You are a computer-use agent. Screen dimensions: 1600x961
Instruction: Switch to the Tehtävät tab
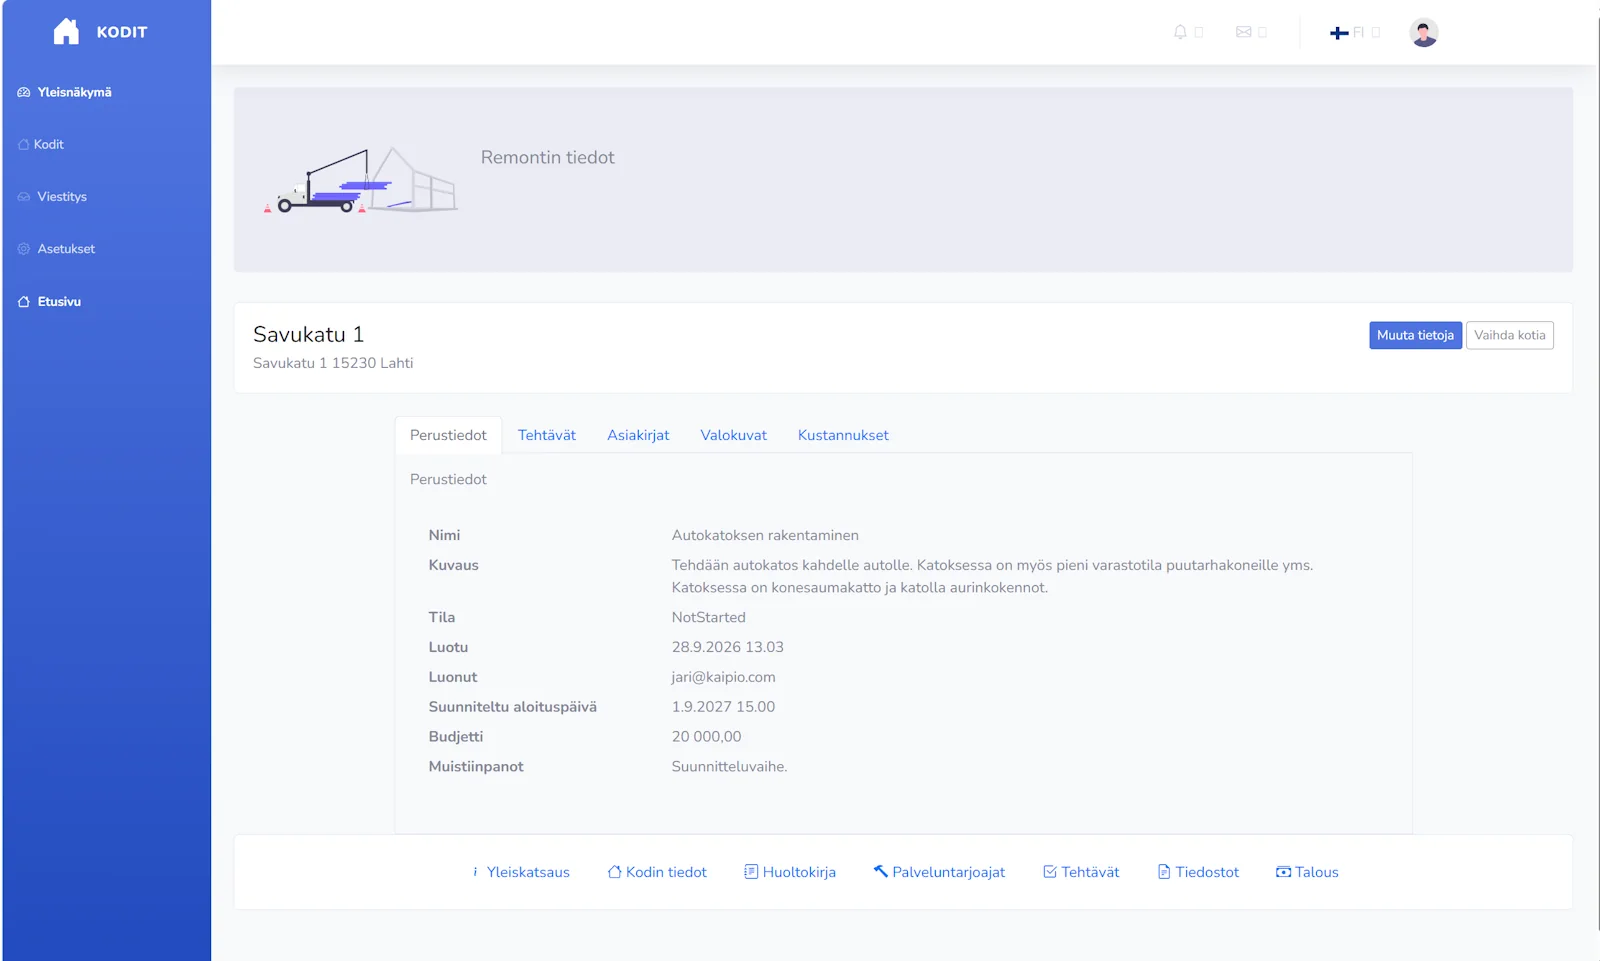pyautogui.click(x=547, y=435)
